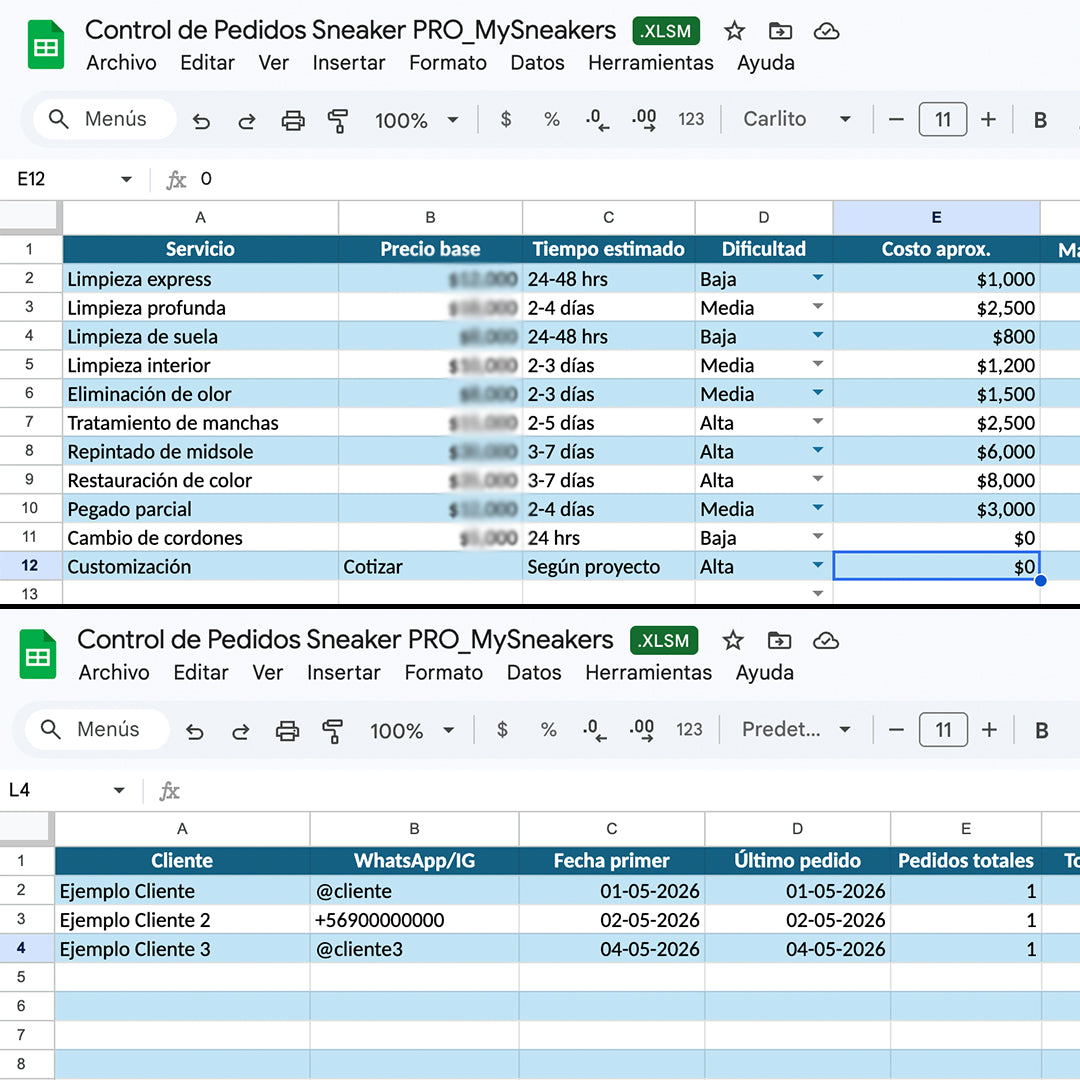1080x1080 pixels.
Task: Open Herramientas menu in the top window
Action: [x=651, y=63]
